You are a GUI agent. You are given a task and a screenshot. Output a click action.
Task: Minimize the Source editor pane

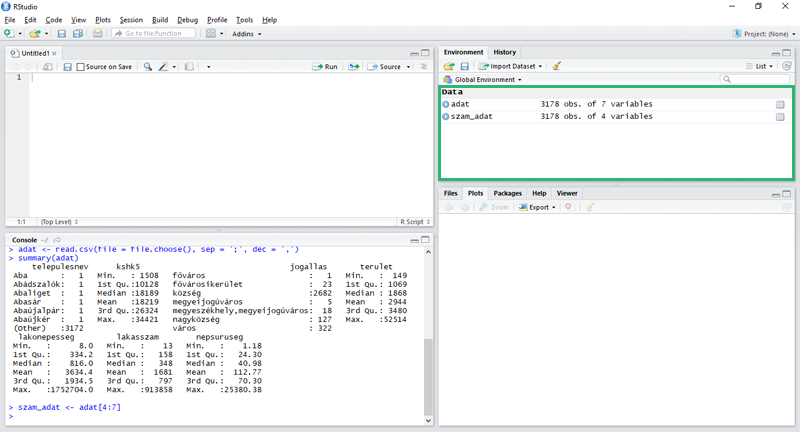[414, 54]
